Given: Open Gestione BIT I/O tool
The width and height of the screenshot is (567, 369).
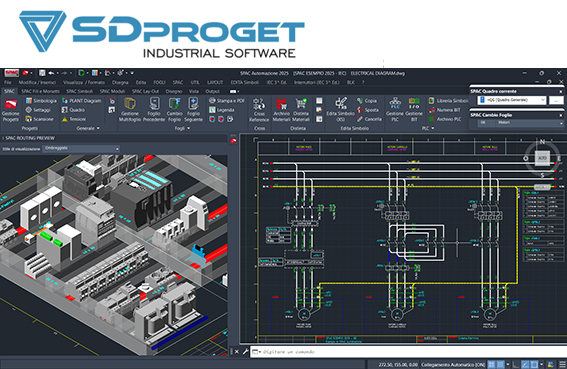Looking at the screenshot, I should click(x=414, y=110).
